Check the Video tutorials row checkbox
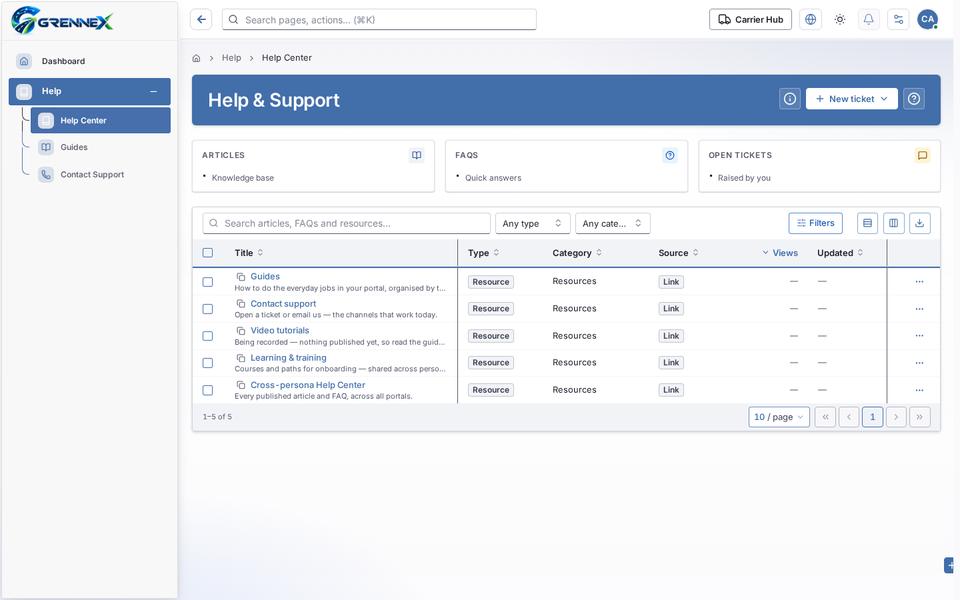The image size is (960, 600). tap(208, 336)
